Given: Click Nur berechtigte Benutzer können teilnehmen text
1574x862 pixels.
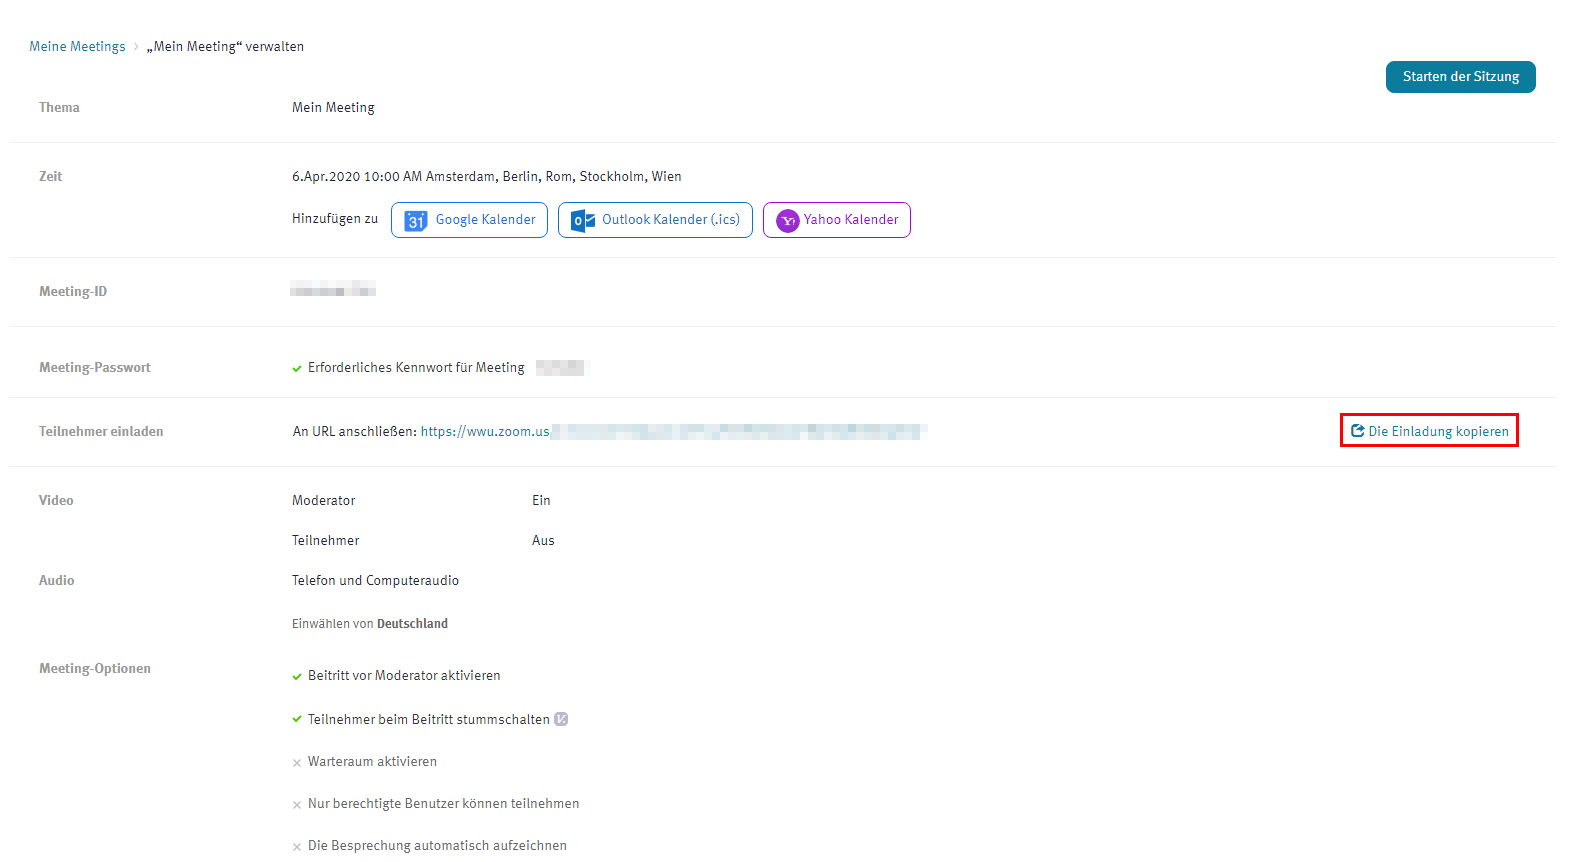Looking at the screenshot, I should coord(443,803).
